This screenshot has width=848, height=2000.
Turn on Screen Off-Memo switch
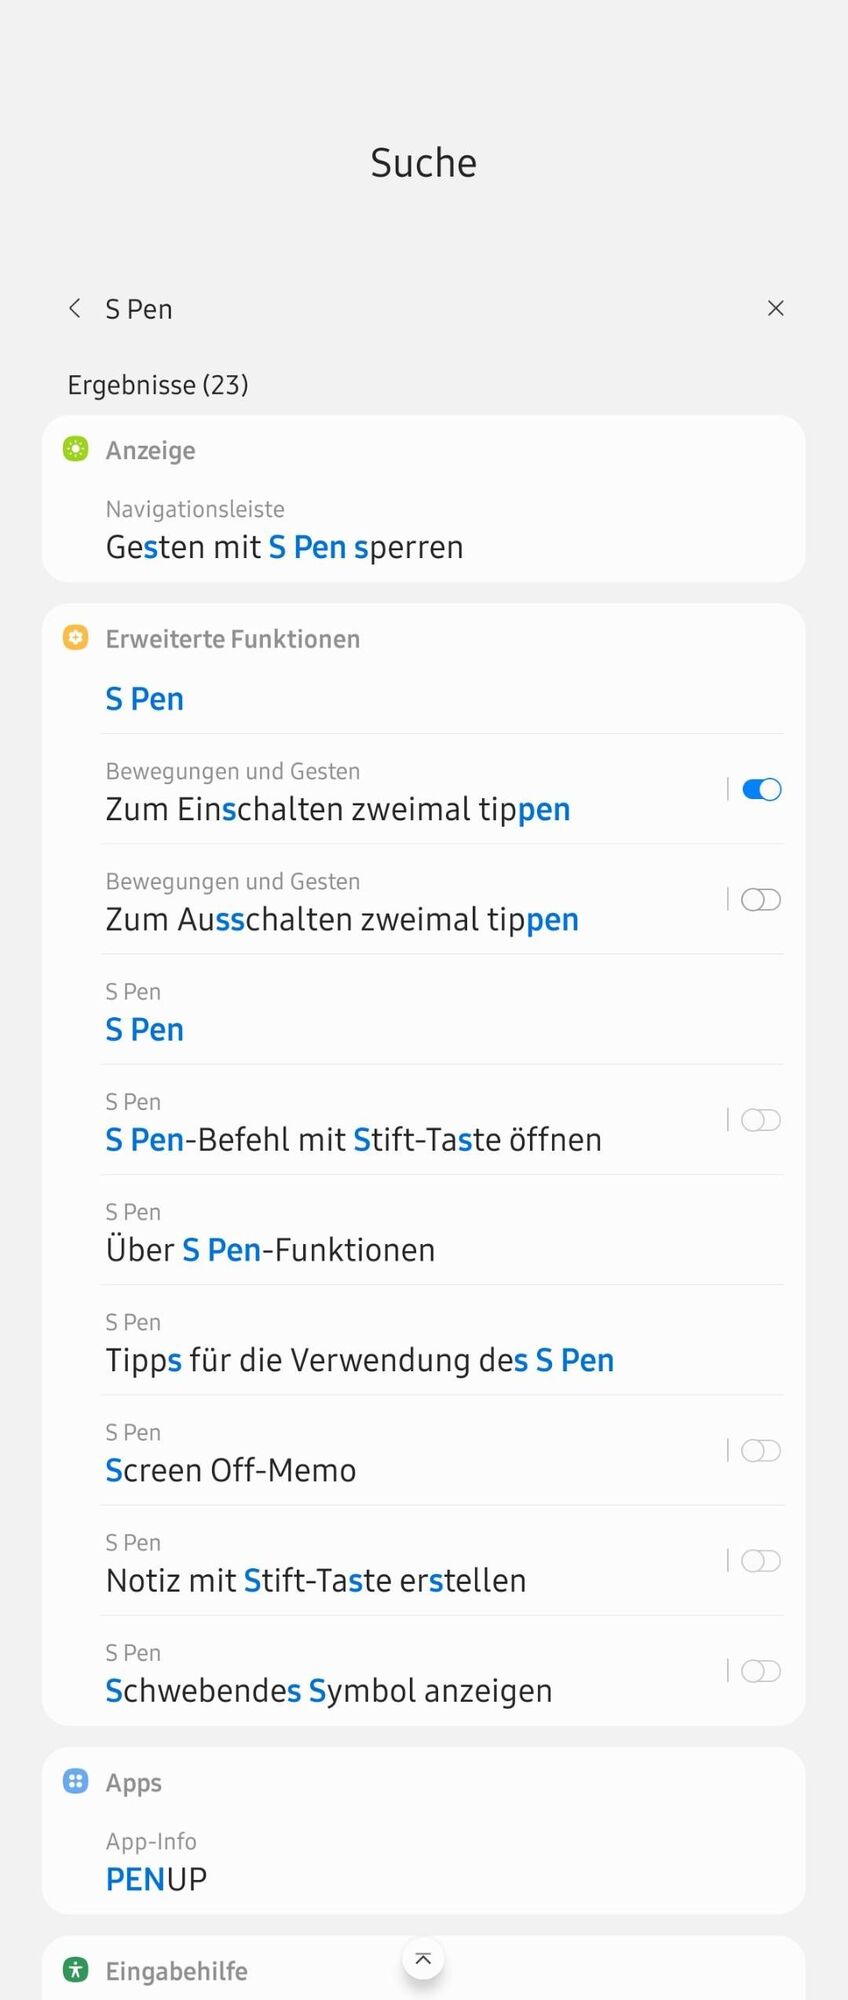tap(761, 1451)
